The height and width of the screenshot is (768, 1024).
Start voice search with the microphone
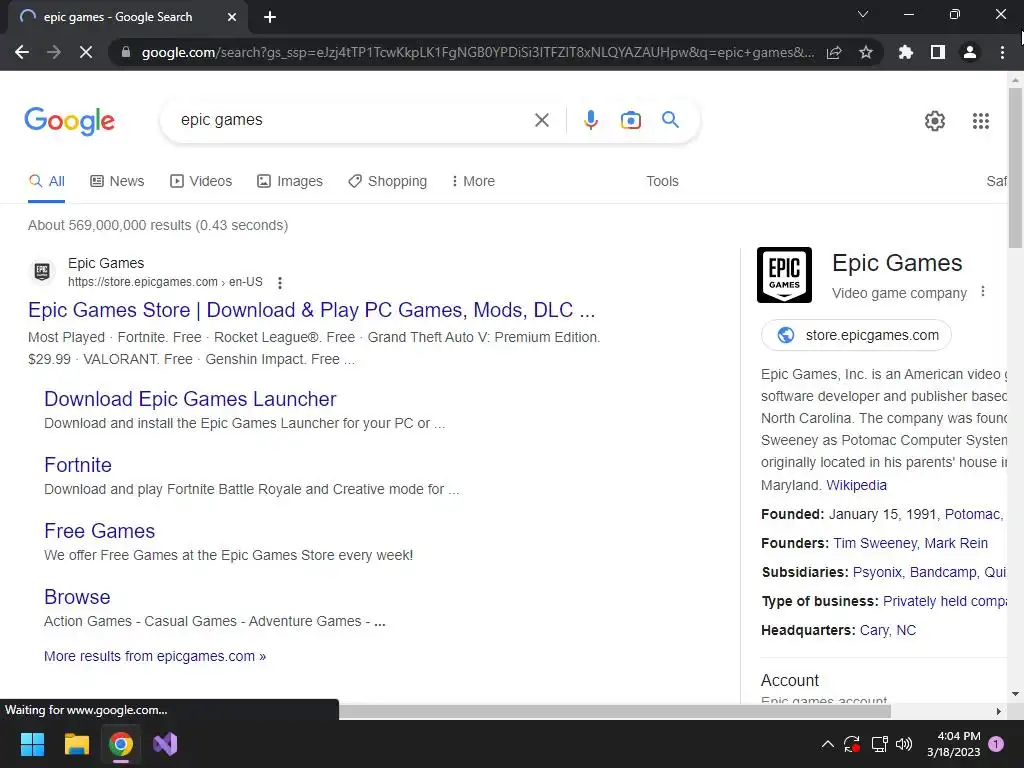click(x=590, y=120)
